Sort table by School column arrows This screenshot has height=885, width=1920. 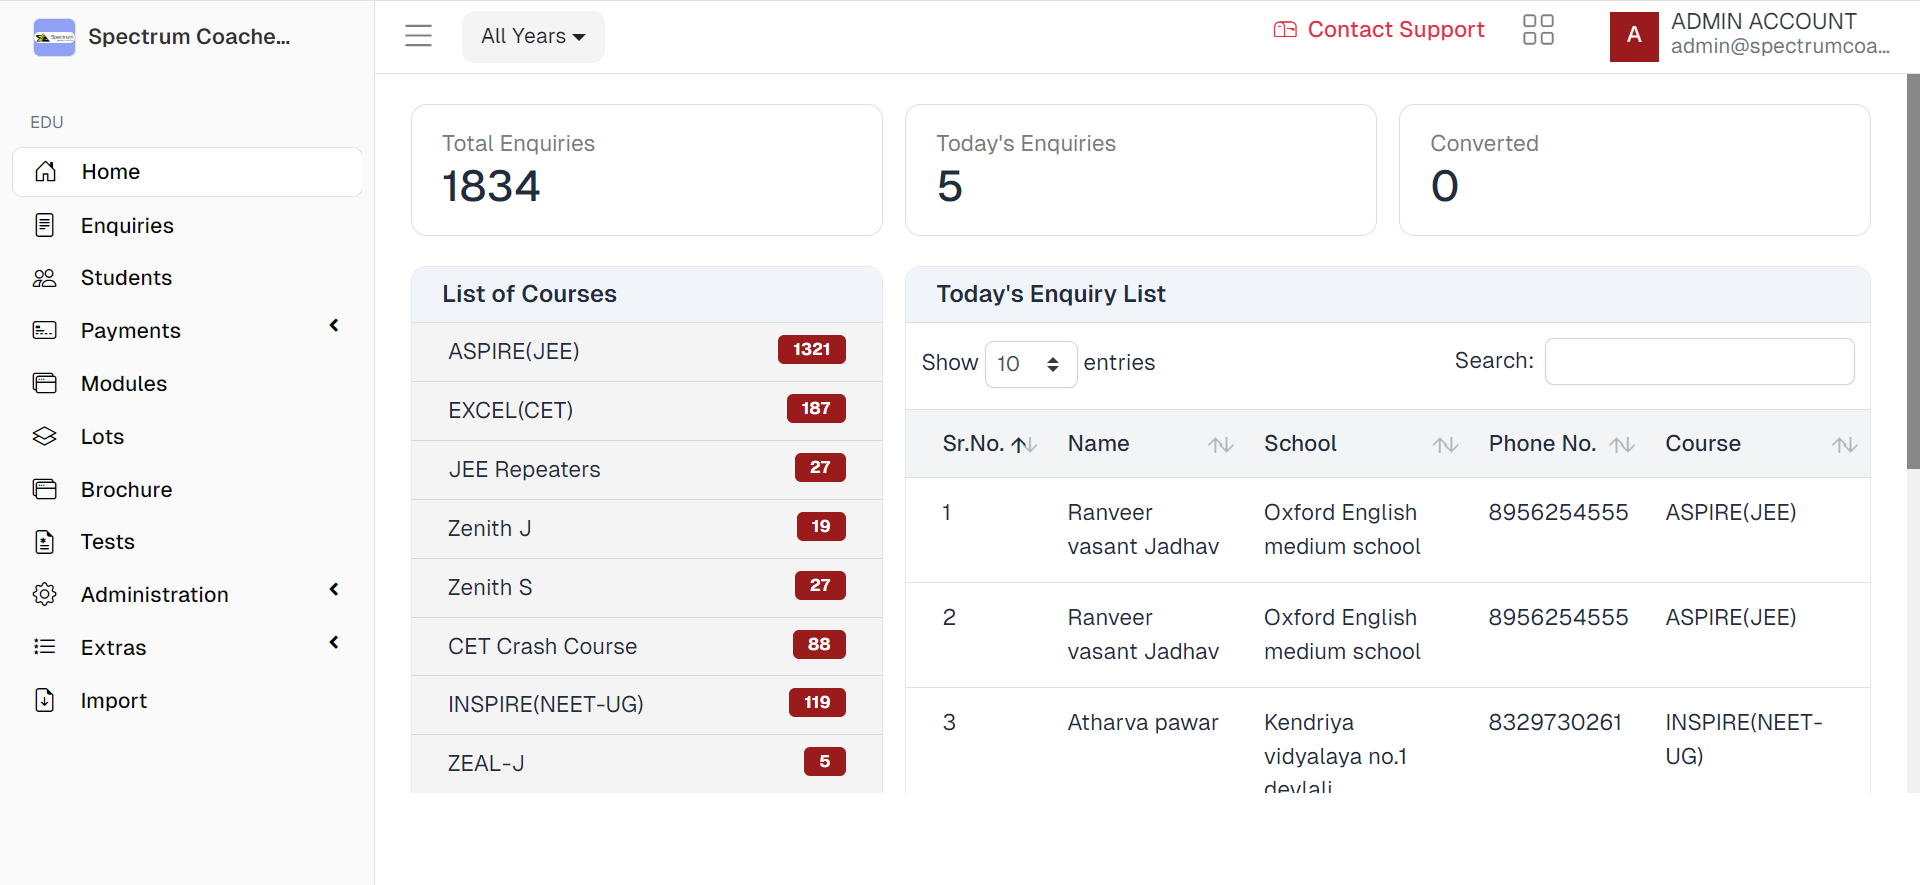1445,445
